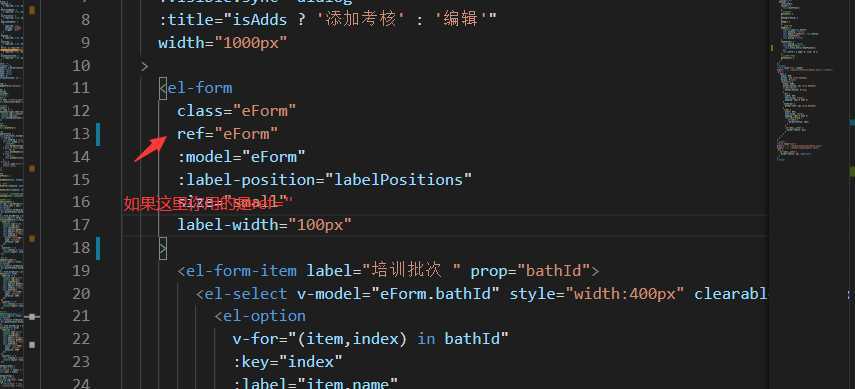Click the closing angle bracket on line 10
Viewport: 855px width, 389px height.
coord(144,67)
